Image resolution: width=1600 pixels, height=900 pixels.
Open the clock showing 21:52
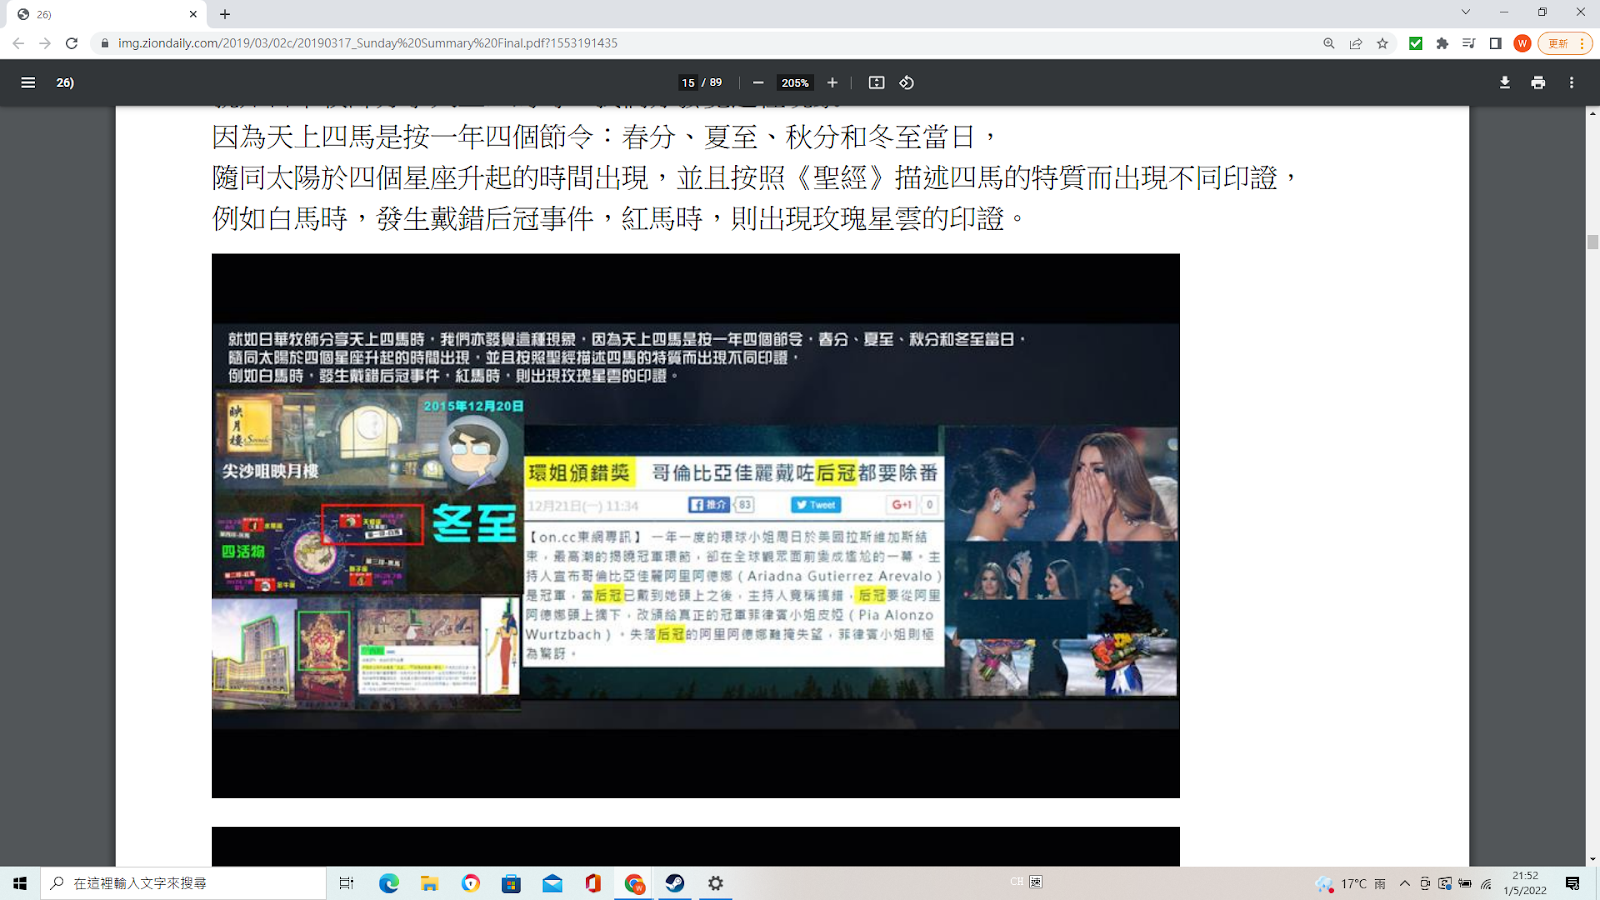[x=1526, y=883]
